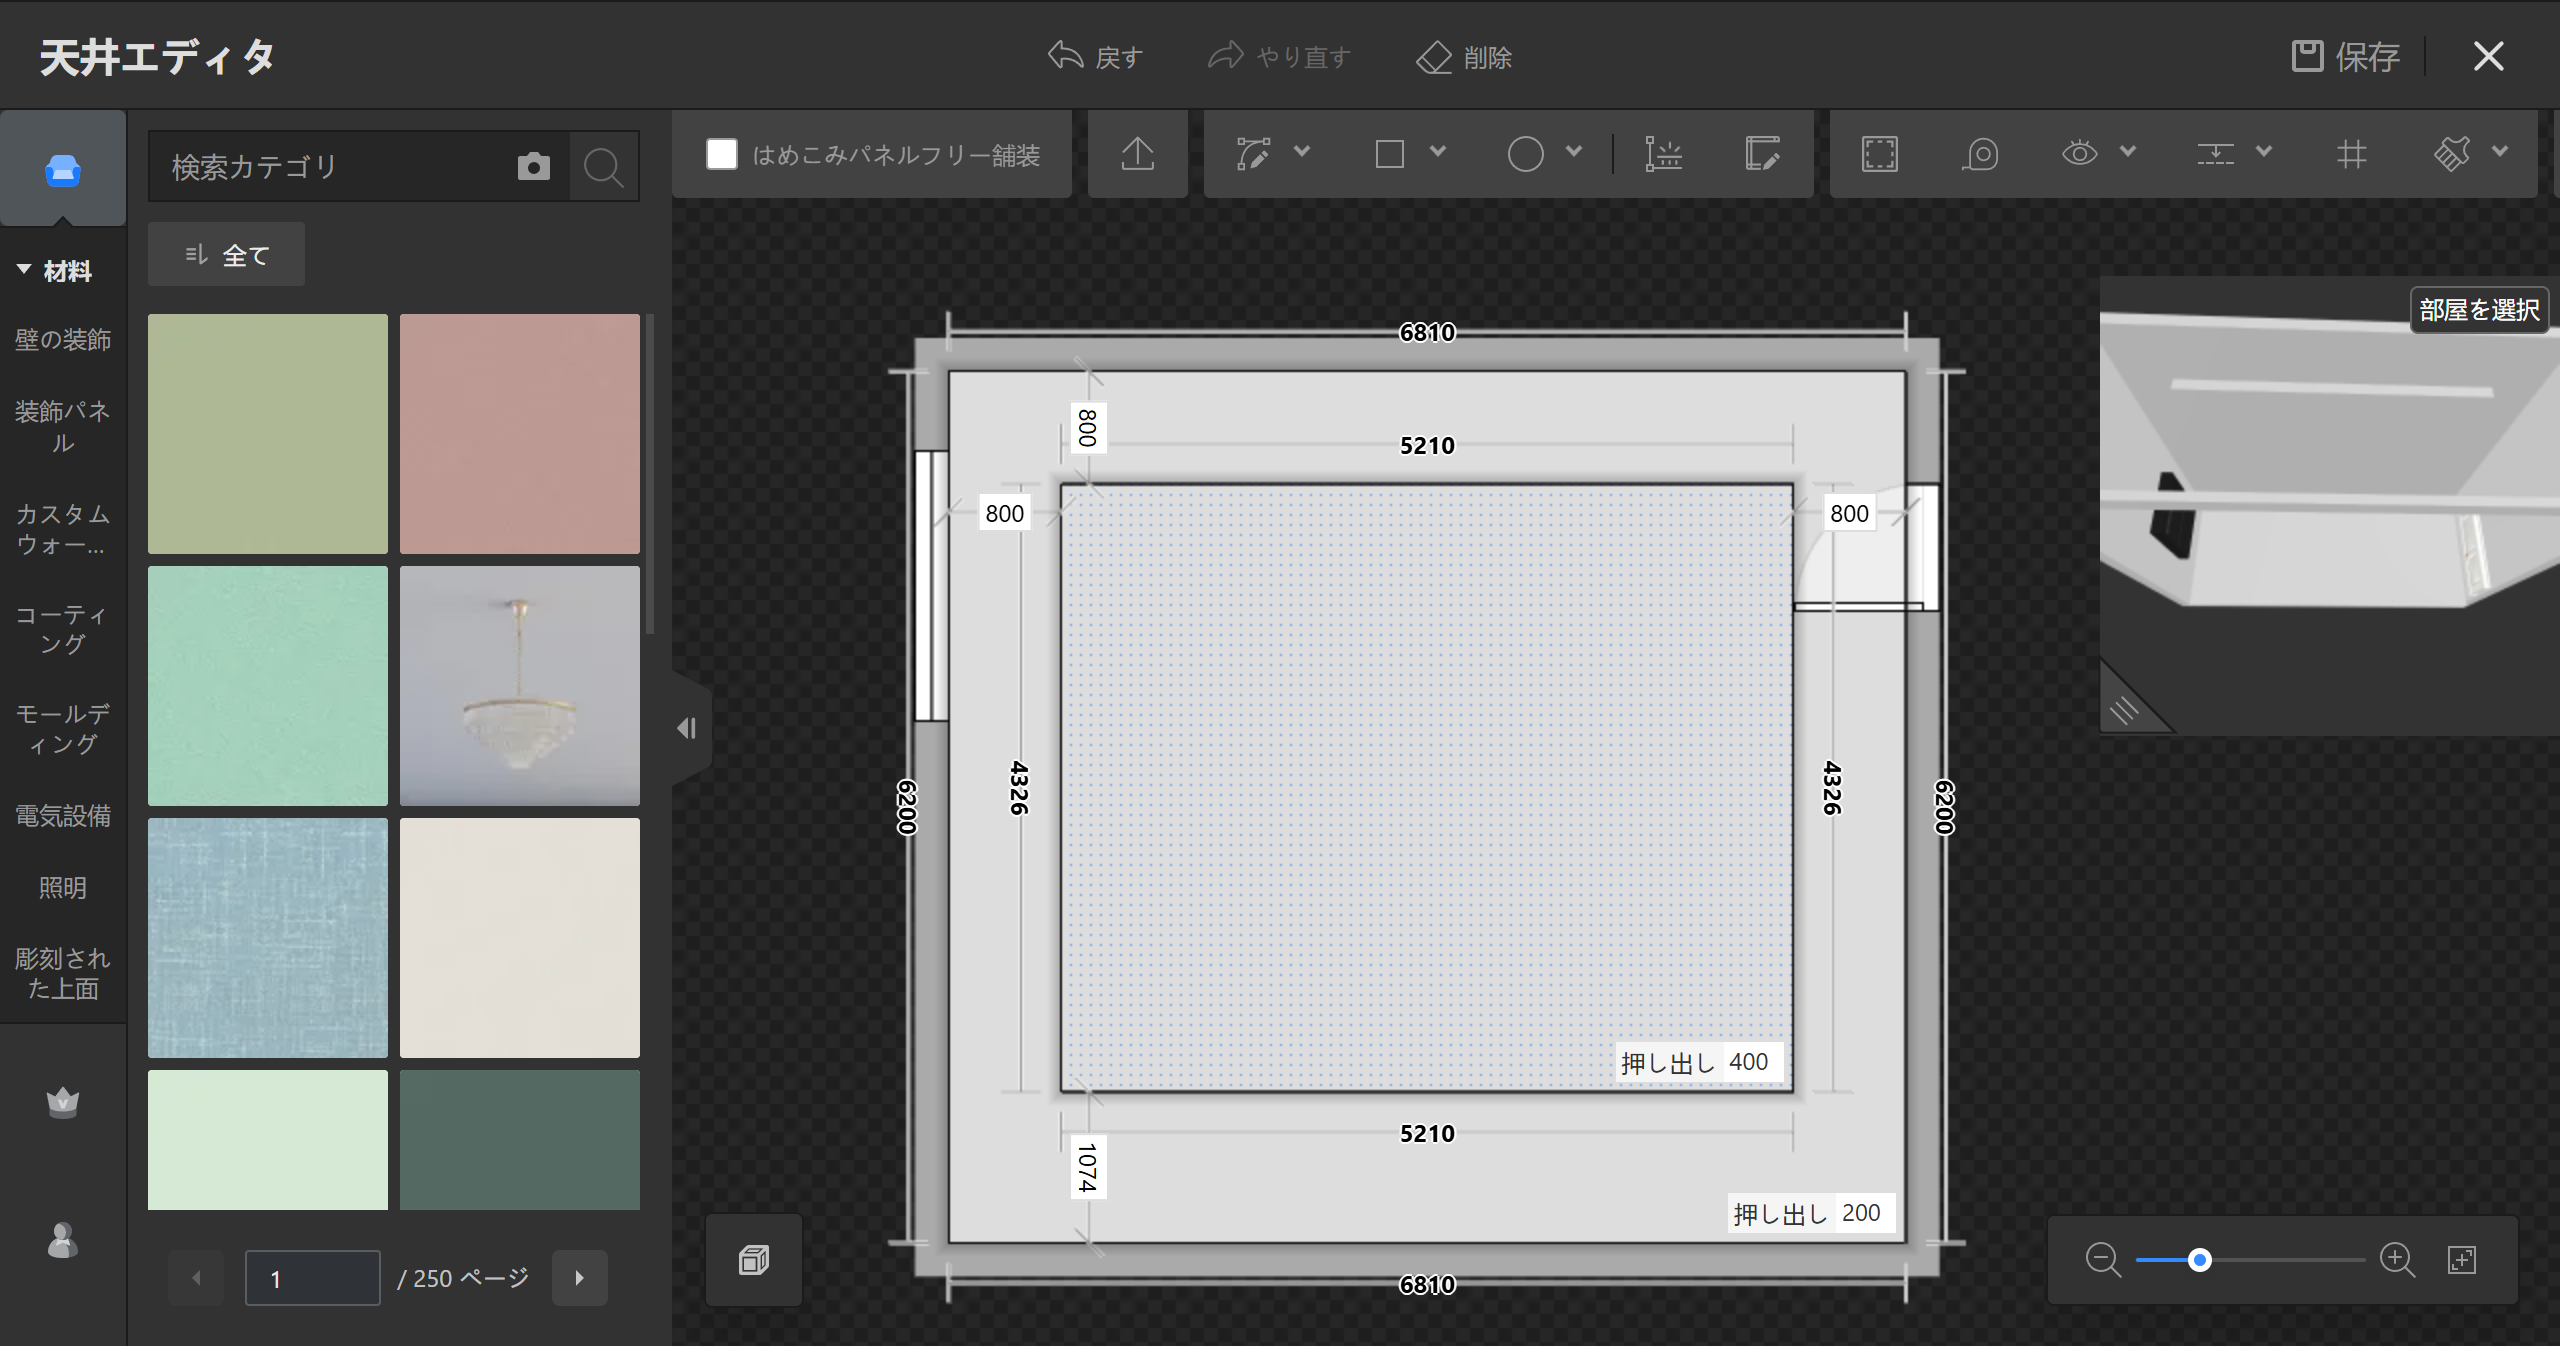Click the fit-to-screen icon
This screenshot has width=2560, height=1346.
pos(2462,1260)
